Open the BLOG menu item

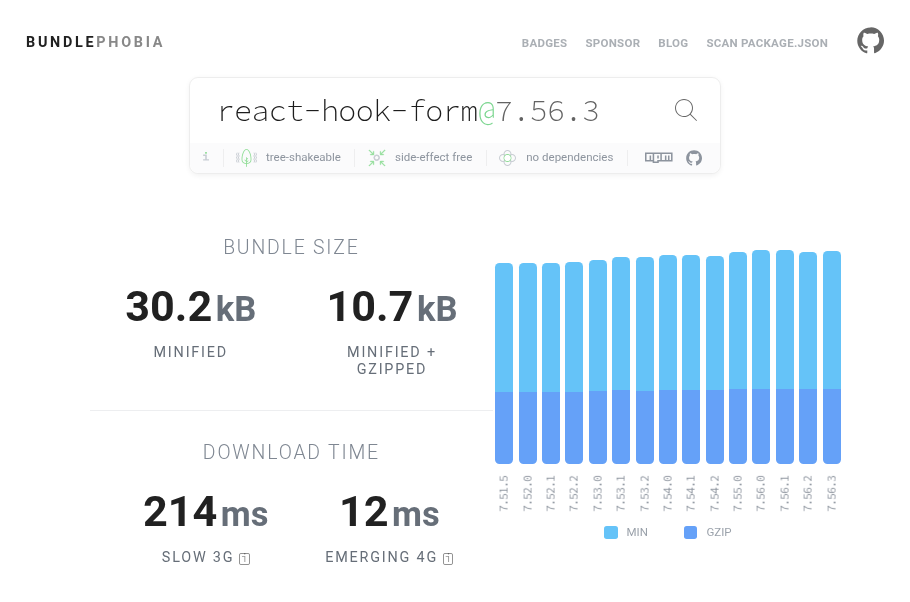[x=672, y=43]
